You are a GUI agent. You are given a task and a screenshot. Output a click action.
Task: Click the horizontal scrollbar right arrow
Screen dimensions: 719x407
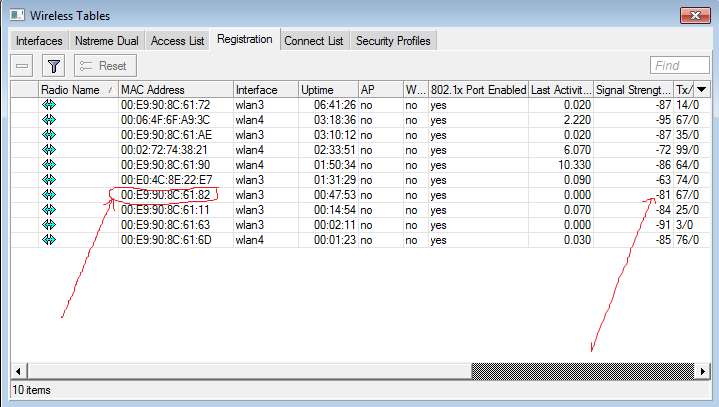[702, 371]
